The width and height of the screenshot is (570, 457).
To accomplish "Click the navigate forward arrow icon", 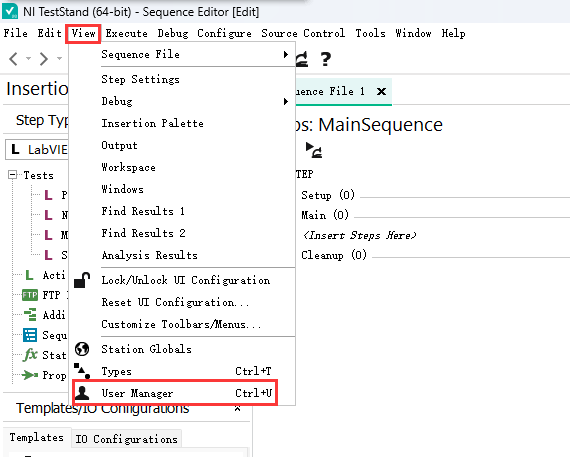I will pos(44,59).
